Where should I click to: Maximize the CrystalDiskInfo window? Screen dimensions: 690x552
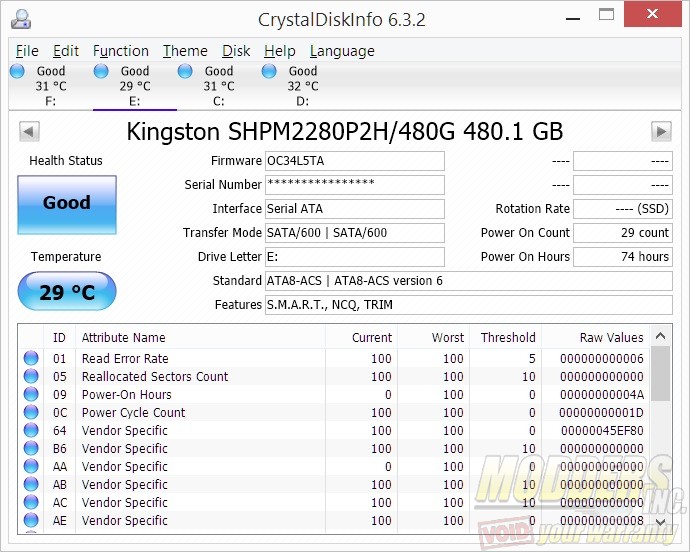[606, 15]
